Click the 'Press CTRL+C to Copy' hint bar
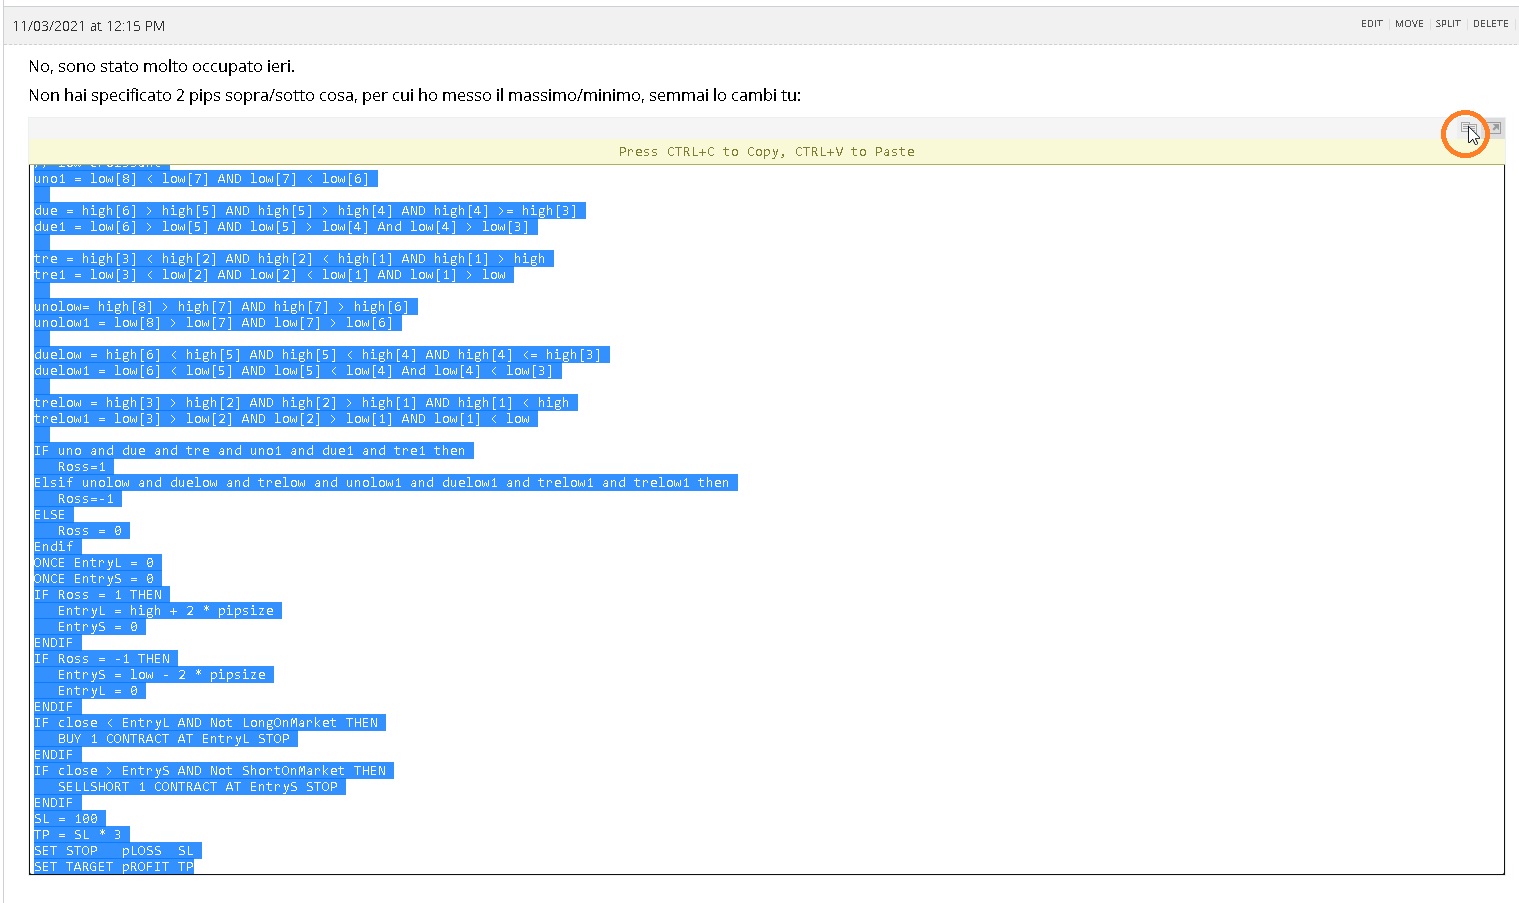Screen dimensions: 1519x903 point(767,152)
